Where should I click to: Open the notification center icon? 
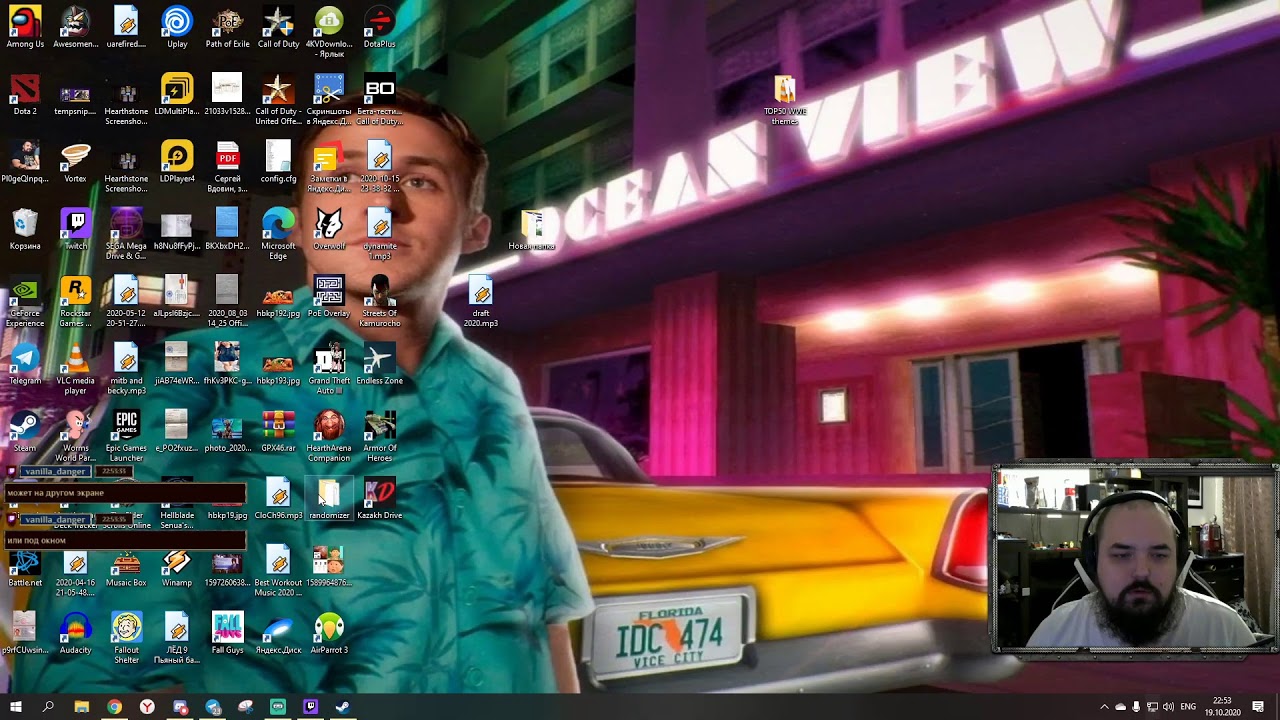pyautogui.click(x=1258, y=707)
